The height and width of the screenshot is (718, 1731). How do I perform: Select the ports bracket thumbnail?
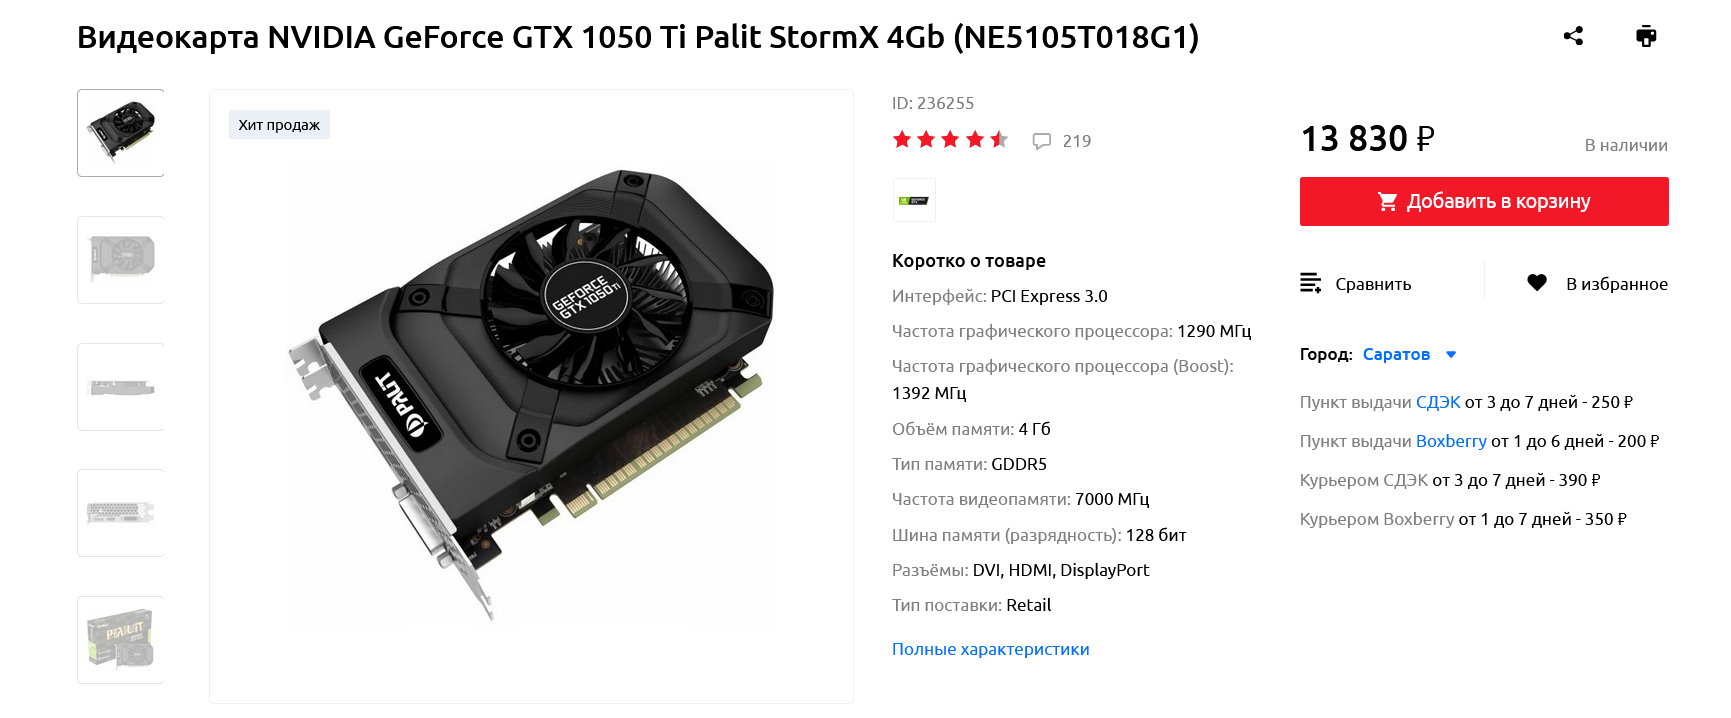click(121, 513)
